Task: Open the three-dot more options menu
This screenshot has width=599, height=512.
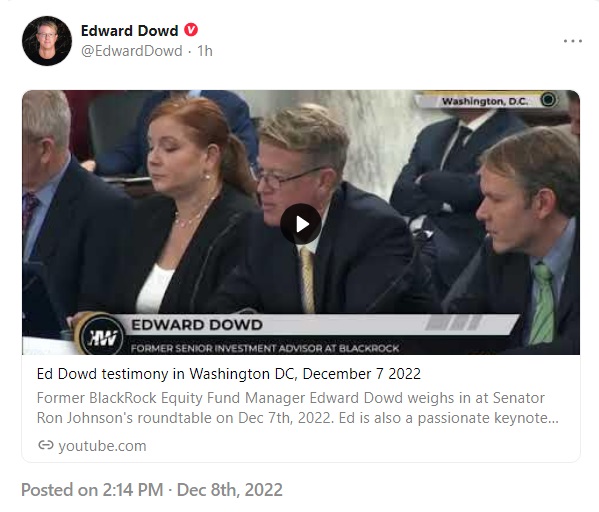Action: coord(573,41)
